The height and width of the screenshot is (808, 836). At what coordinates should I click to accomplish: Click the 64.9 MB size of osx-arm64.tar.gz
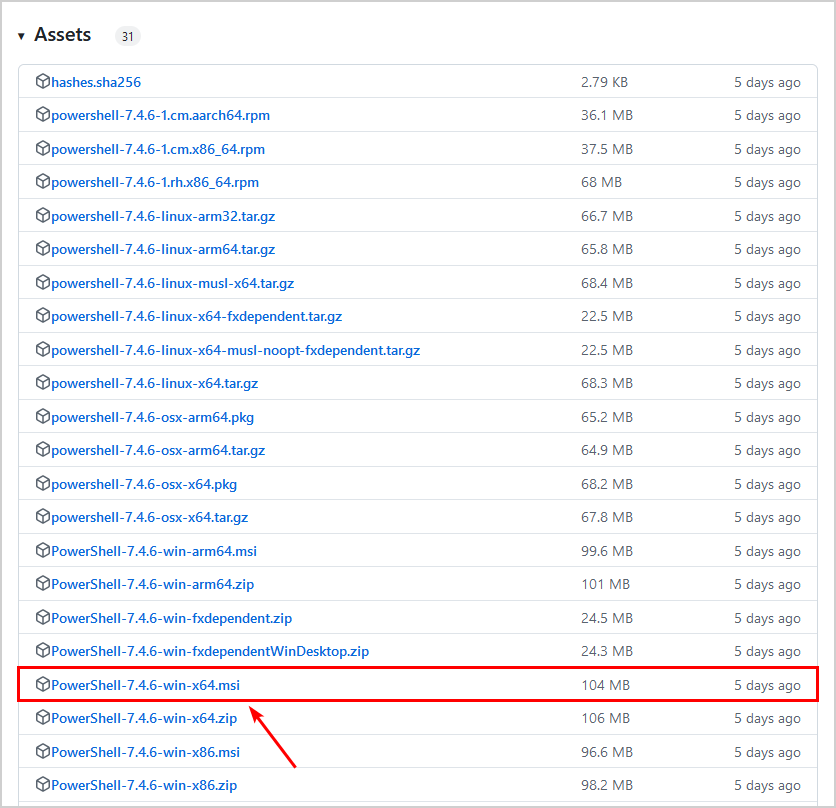pos(607,451)
